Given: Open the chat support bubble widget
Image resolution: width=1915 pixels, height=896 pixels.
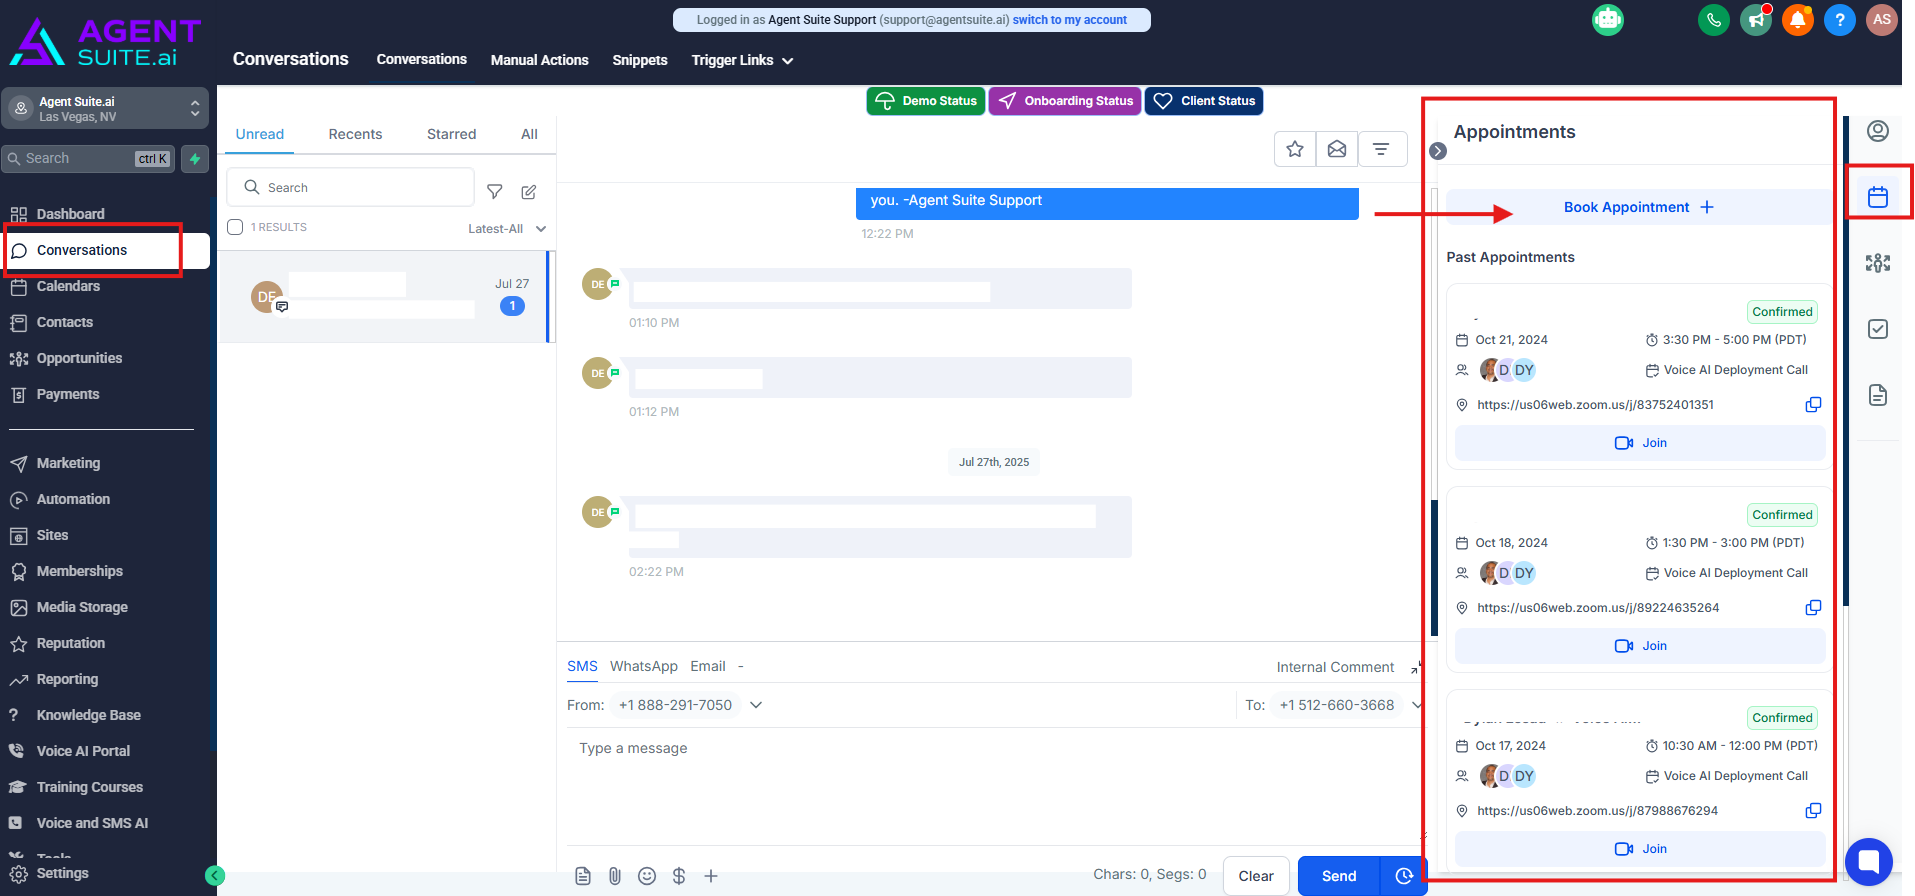Looking at the screenshot, I should pos(1868,861).
